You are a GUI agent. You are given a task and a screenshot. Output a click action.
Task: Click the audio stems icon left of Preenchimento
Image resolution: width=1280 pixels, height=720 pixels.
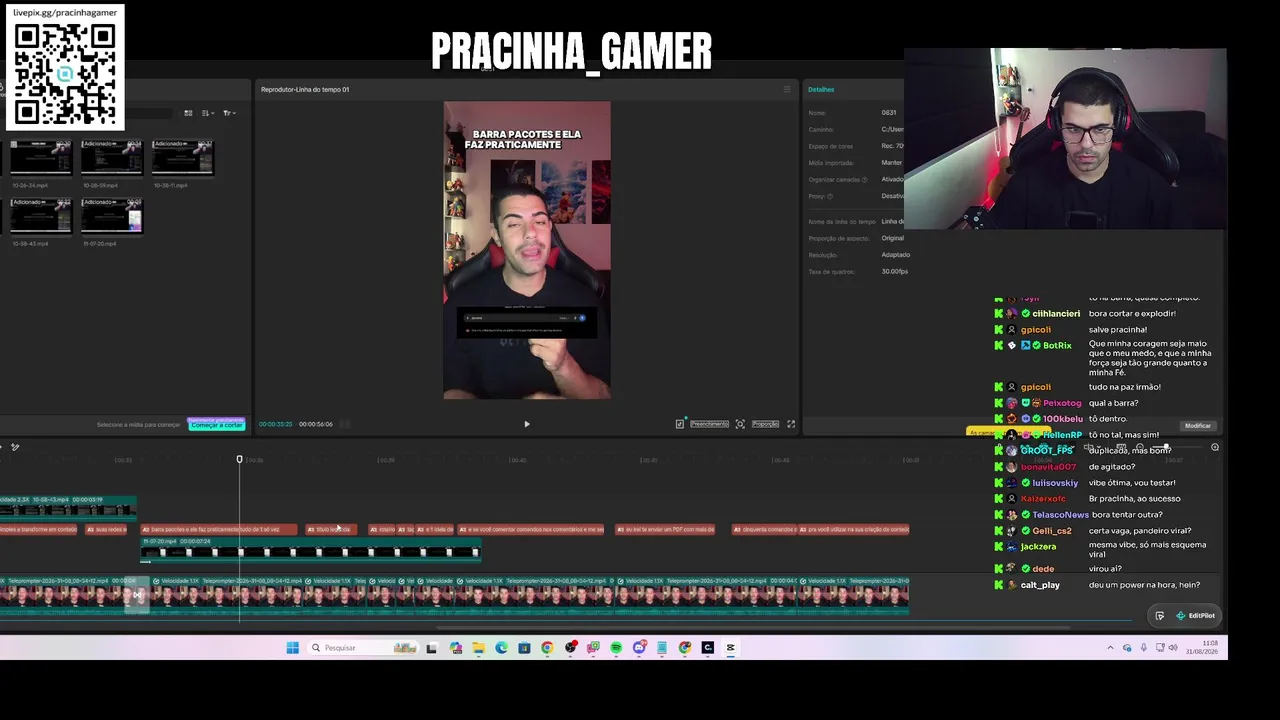[x=680, y=424]
